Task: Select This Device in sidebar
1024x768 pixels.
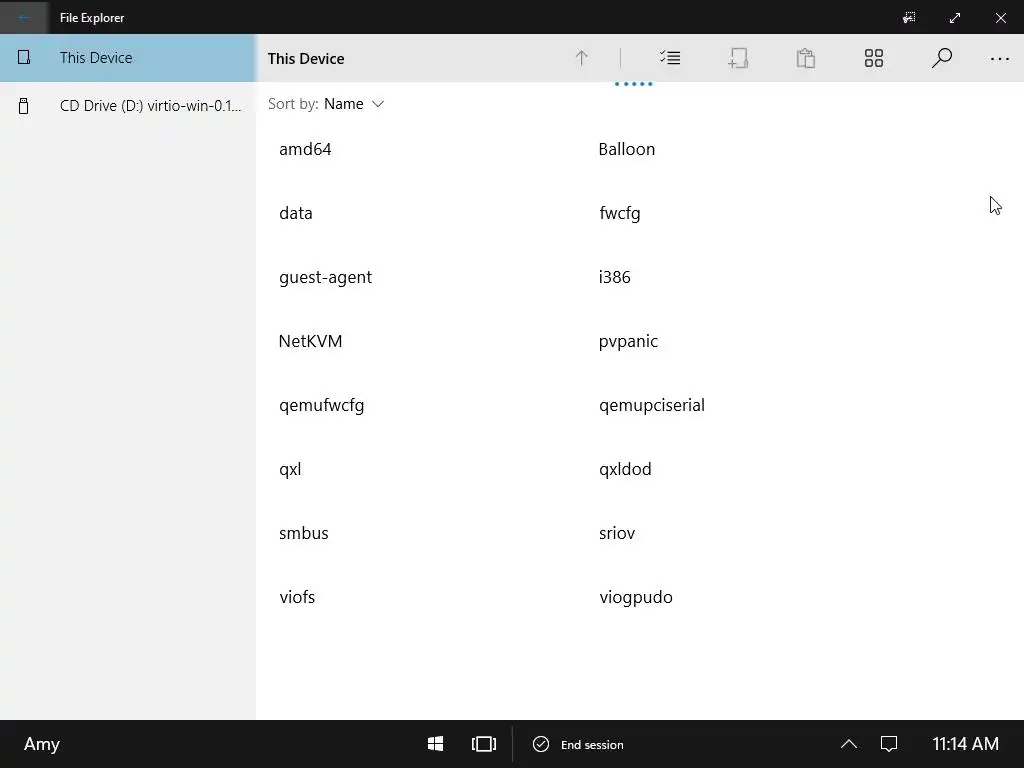Action: point(127,57)
